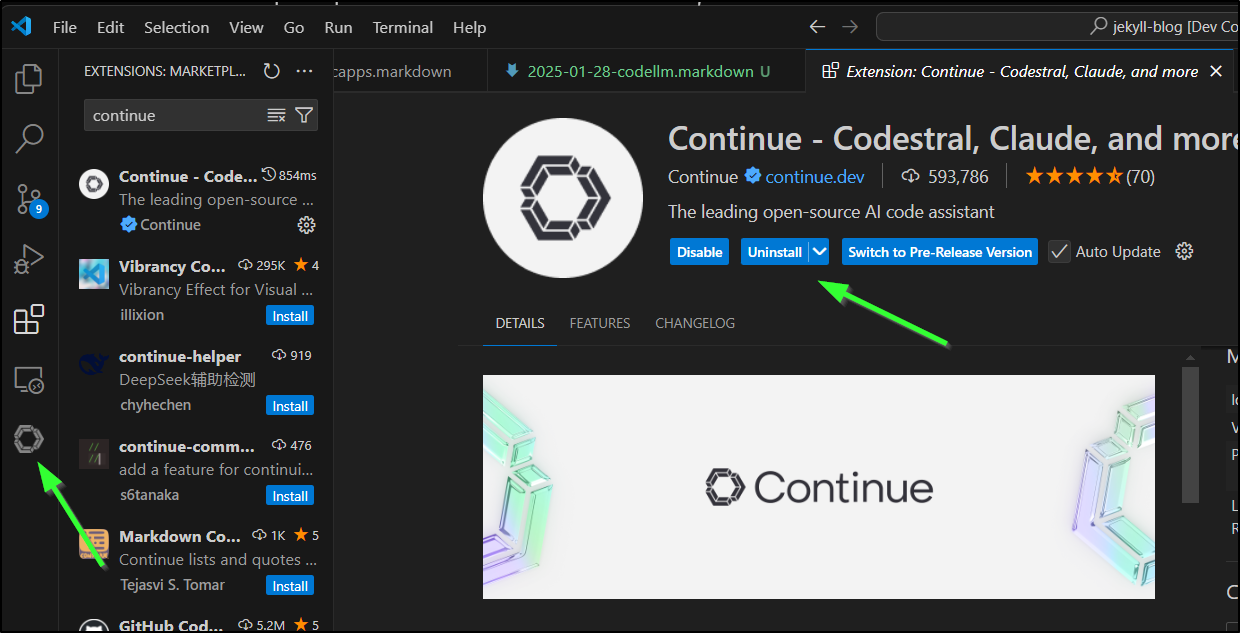Screen dimensions: 1240x633
Task: Open the Run and Debug view
Action: [x=28, y=260]
